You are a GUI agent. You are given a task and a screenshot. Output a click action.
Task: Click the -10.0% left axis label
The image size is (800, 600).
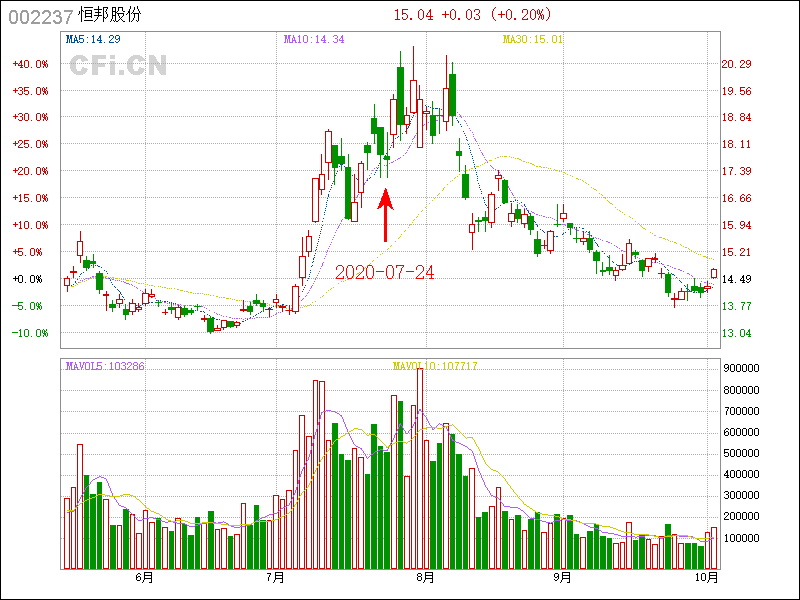click(x=30, y=333)
